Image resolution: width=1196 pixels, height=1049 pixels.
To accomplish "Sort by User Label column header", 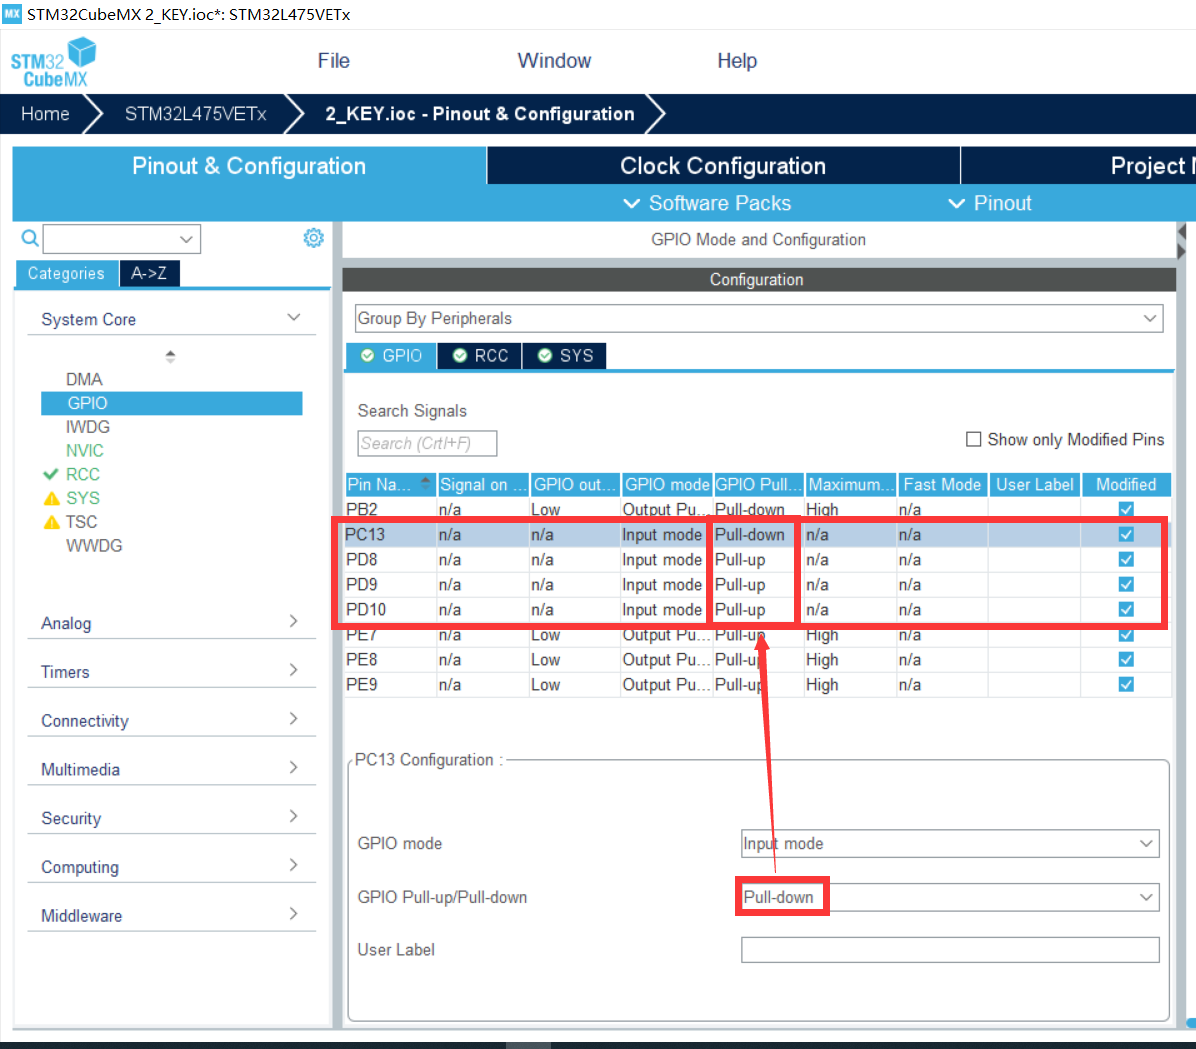I will tap(1034, 484).
